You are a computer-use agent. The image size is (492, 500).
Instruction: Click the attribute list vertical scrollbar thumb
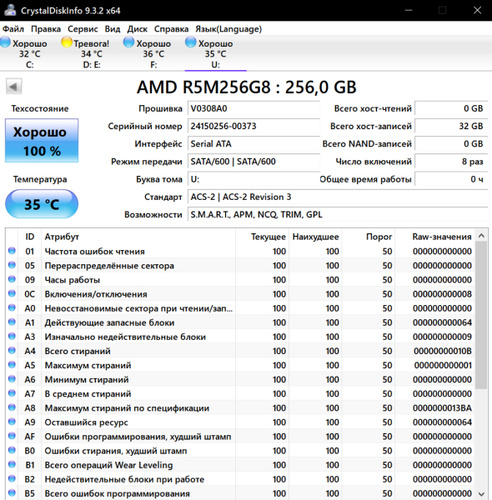(x=481, y=315)
